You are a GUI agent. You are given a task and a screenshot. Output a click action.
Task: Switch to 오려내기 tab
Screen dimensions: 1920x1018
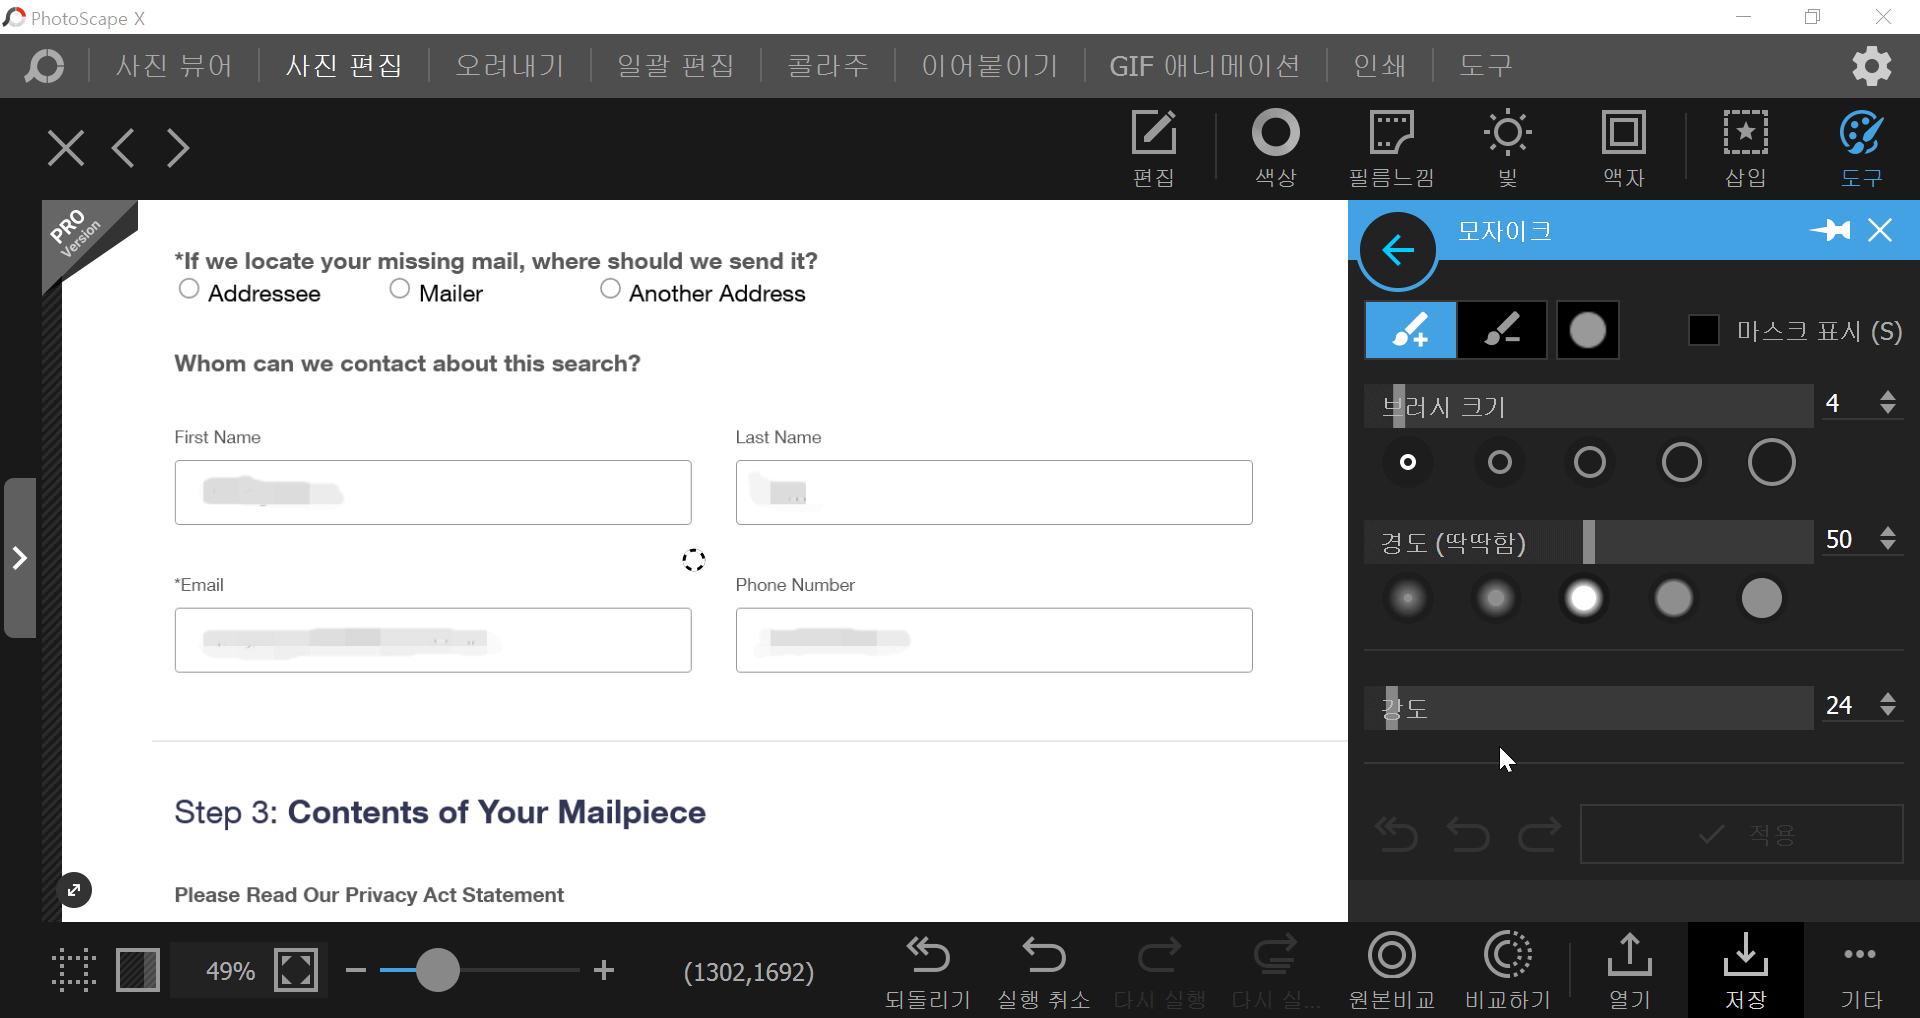pyautogui.click(x=510, y=66)
